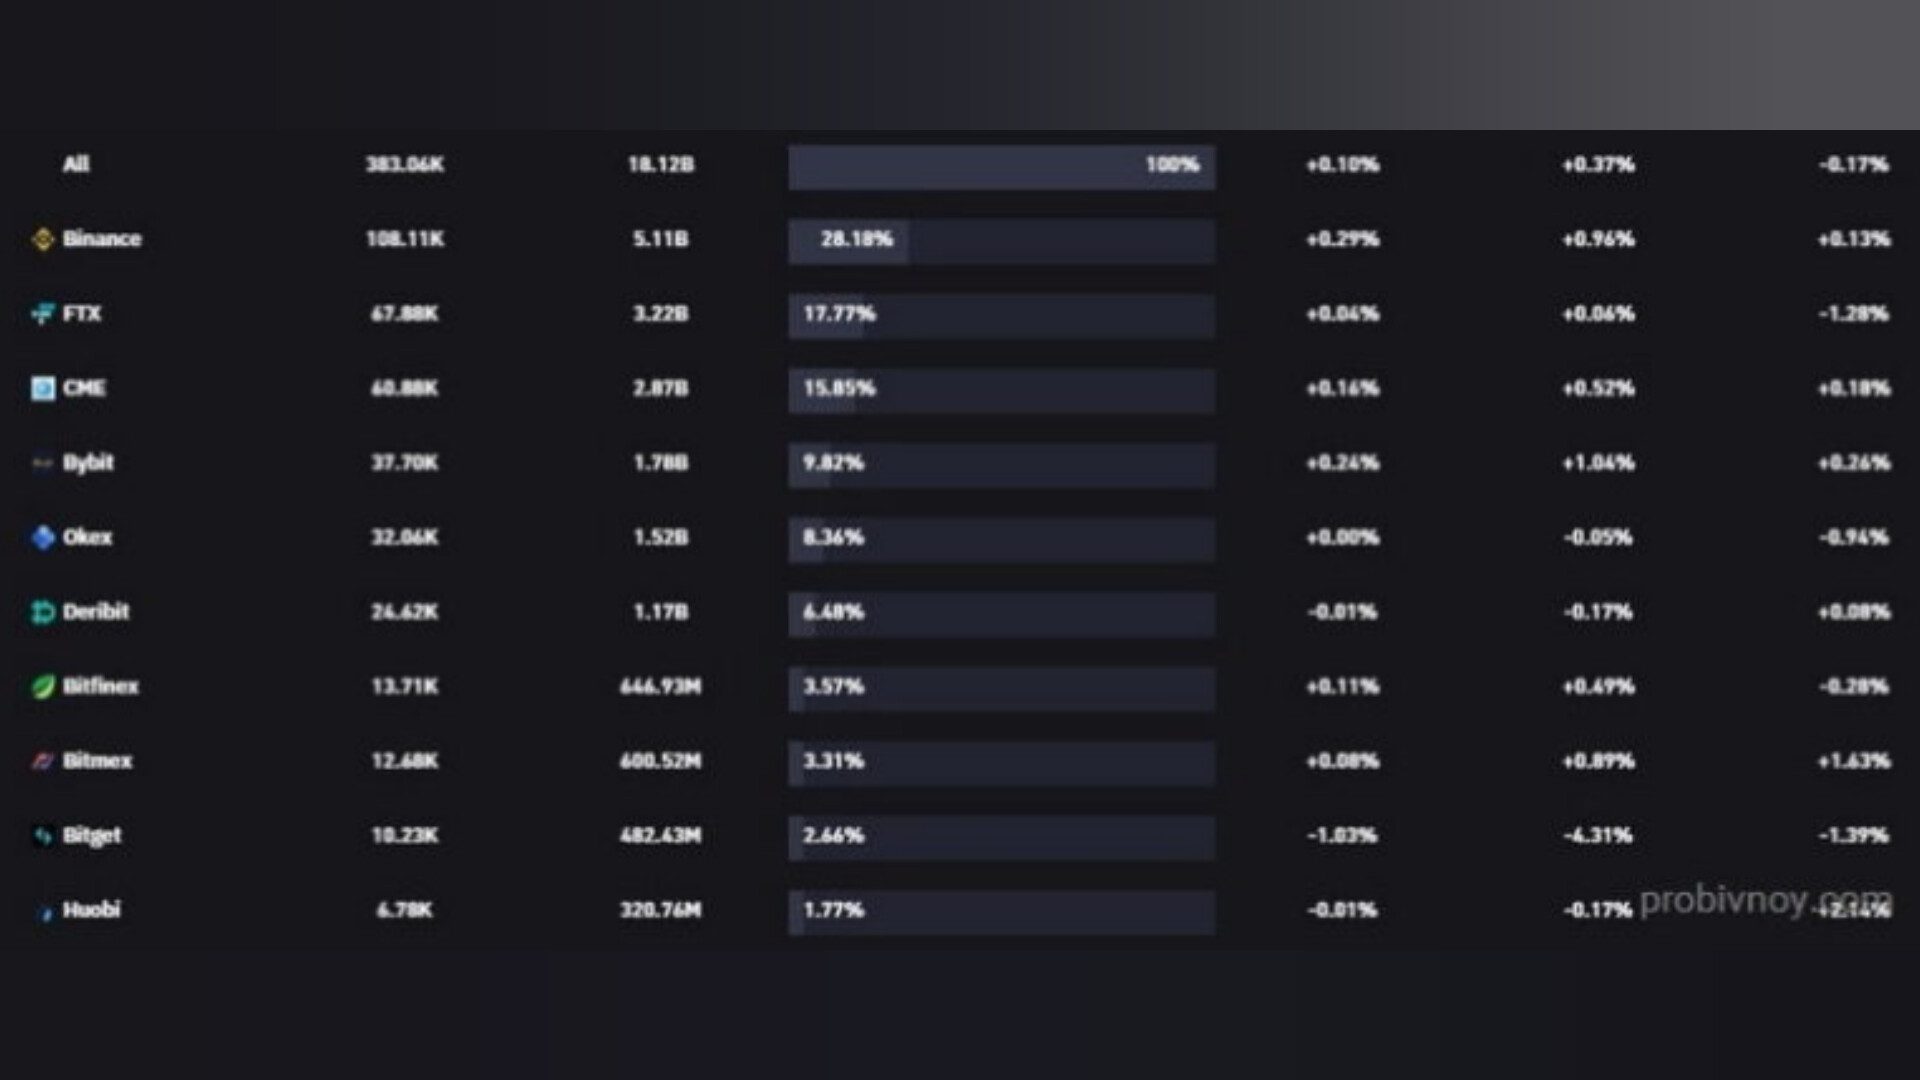
Task: Click the CME 15.85% share bar
Action: [1001, 390]
